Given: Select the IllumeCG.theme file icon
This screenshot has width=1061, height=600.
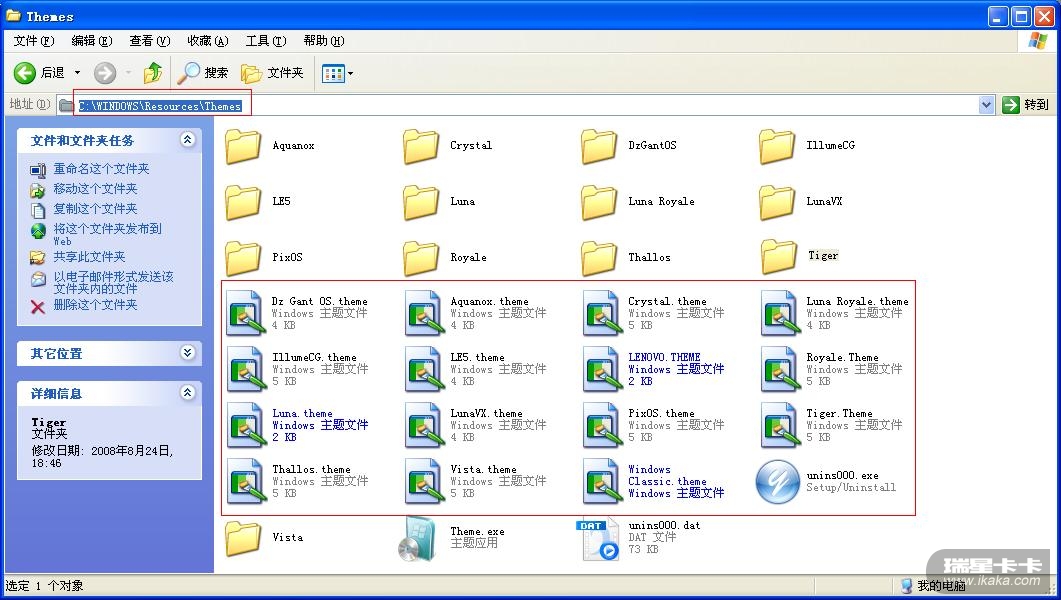Looking at the screenshot, I should pos(246,369).
